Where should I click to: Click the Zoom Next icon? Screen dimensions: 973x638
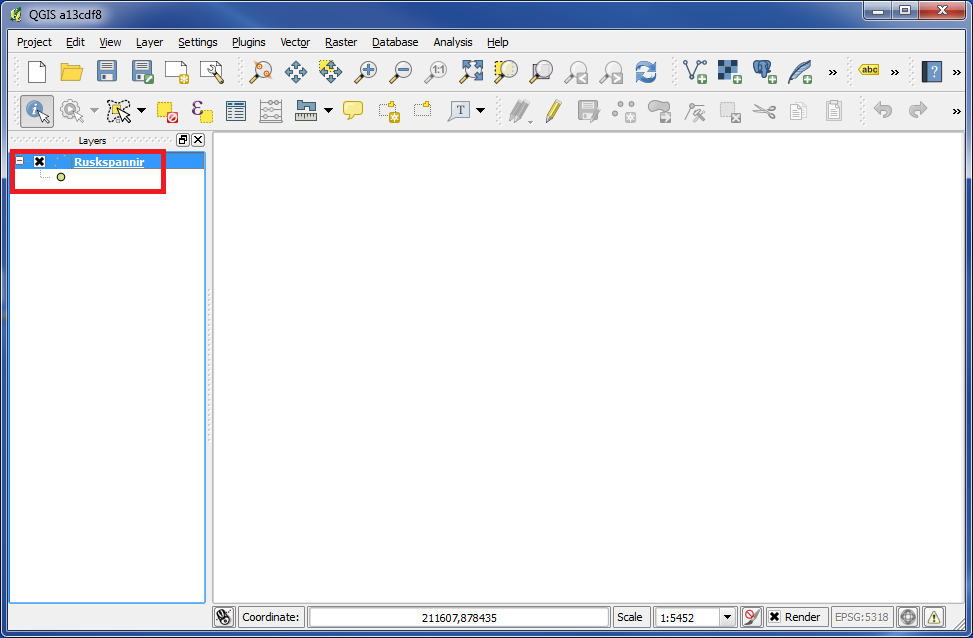coord(611,73)
